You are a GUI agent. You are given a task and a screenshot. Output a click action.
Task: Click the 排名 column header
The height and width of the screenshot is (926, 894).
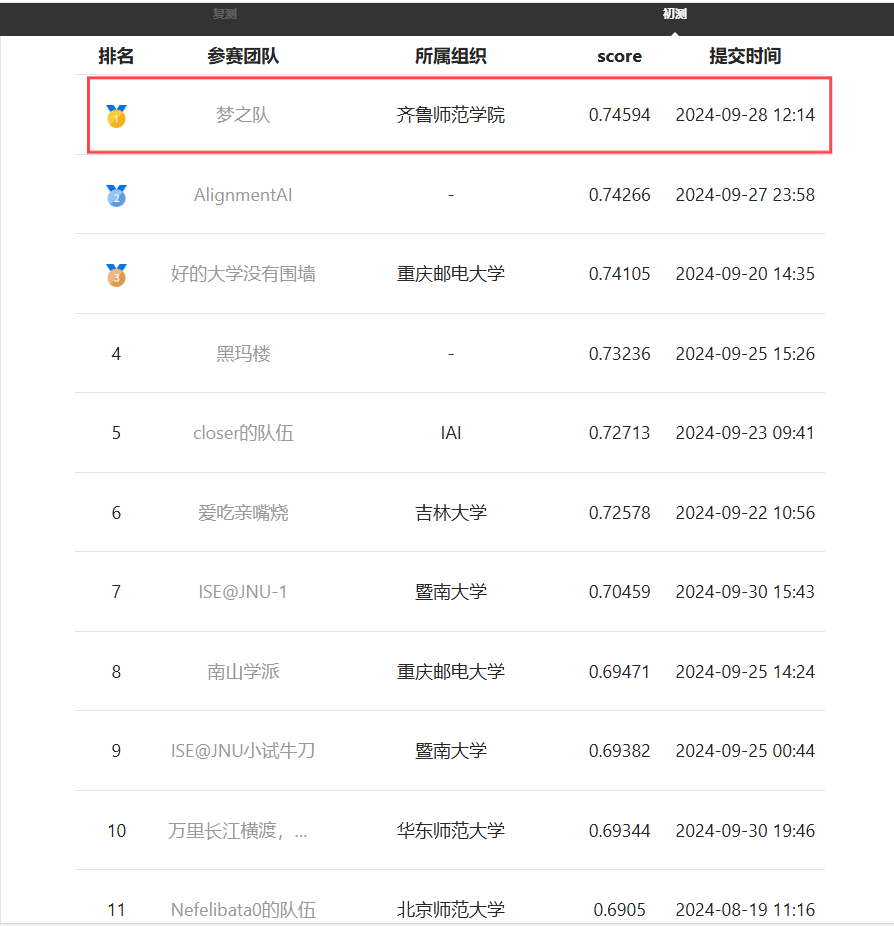tap(116, 56)
